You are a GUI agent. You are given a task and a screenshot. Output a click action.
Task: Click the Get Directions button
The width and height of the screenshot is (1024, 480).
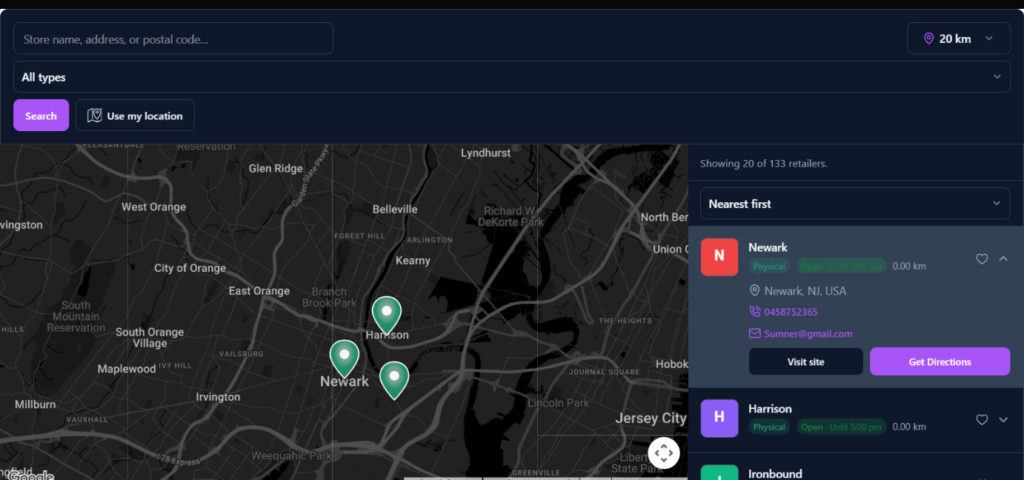click(x=940, y=362)
